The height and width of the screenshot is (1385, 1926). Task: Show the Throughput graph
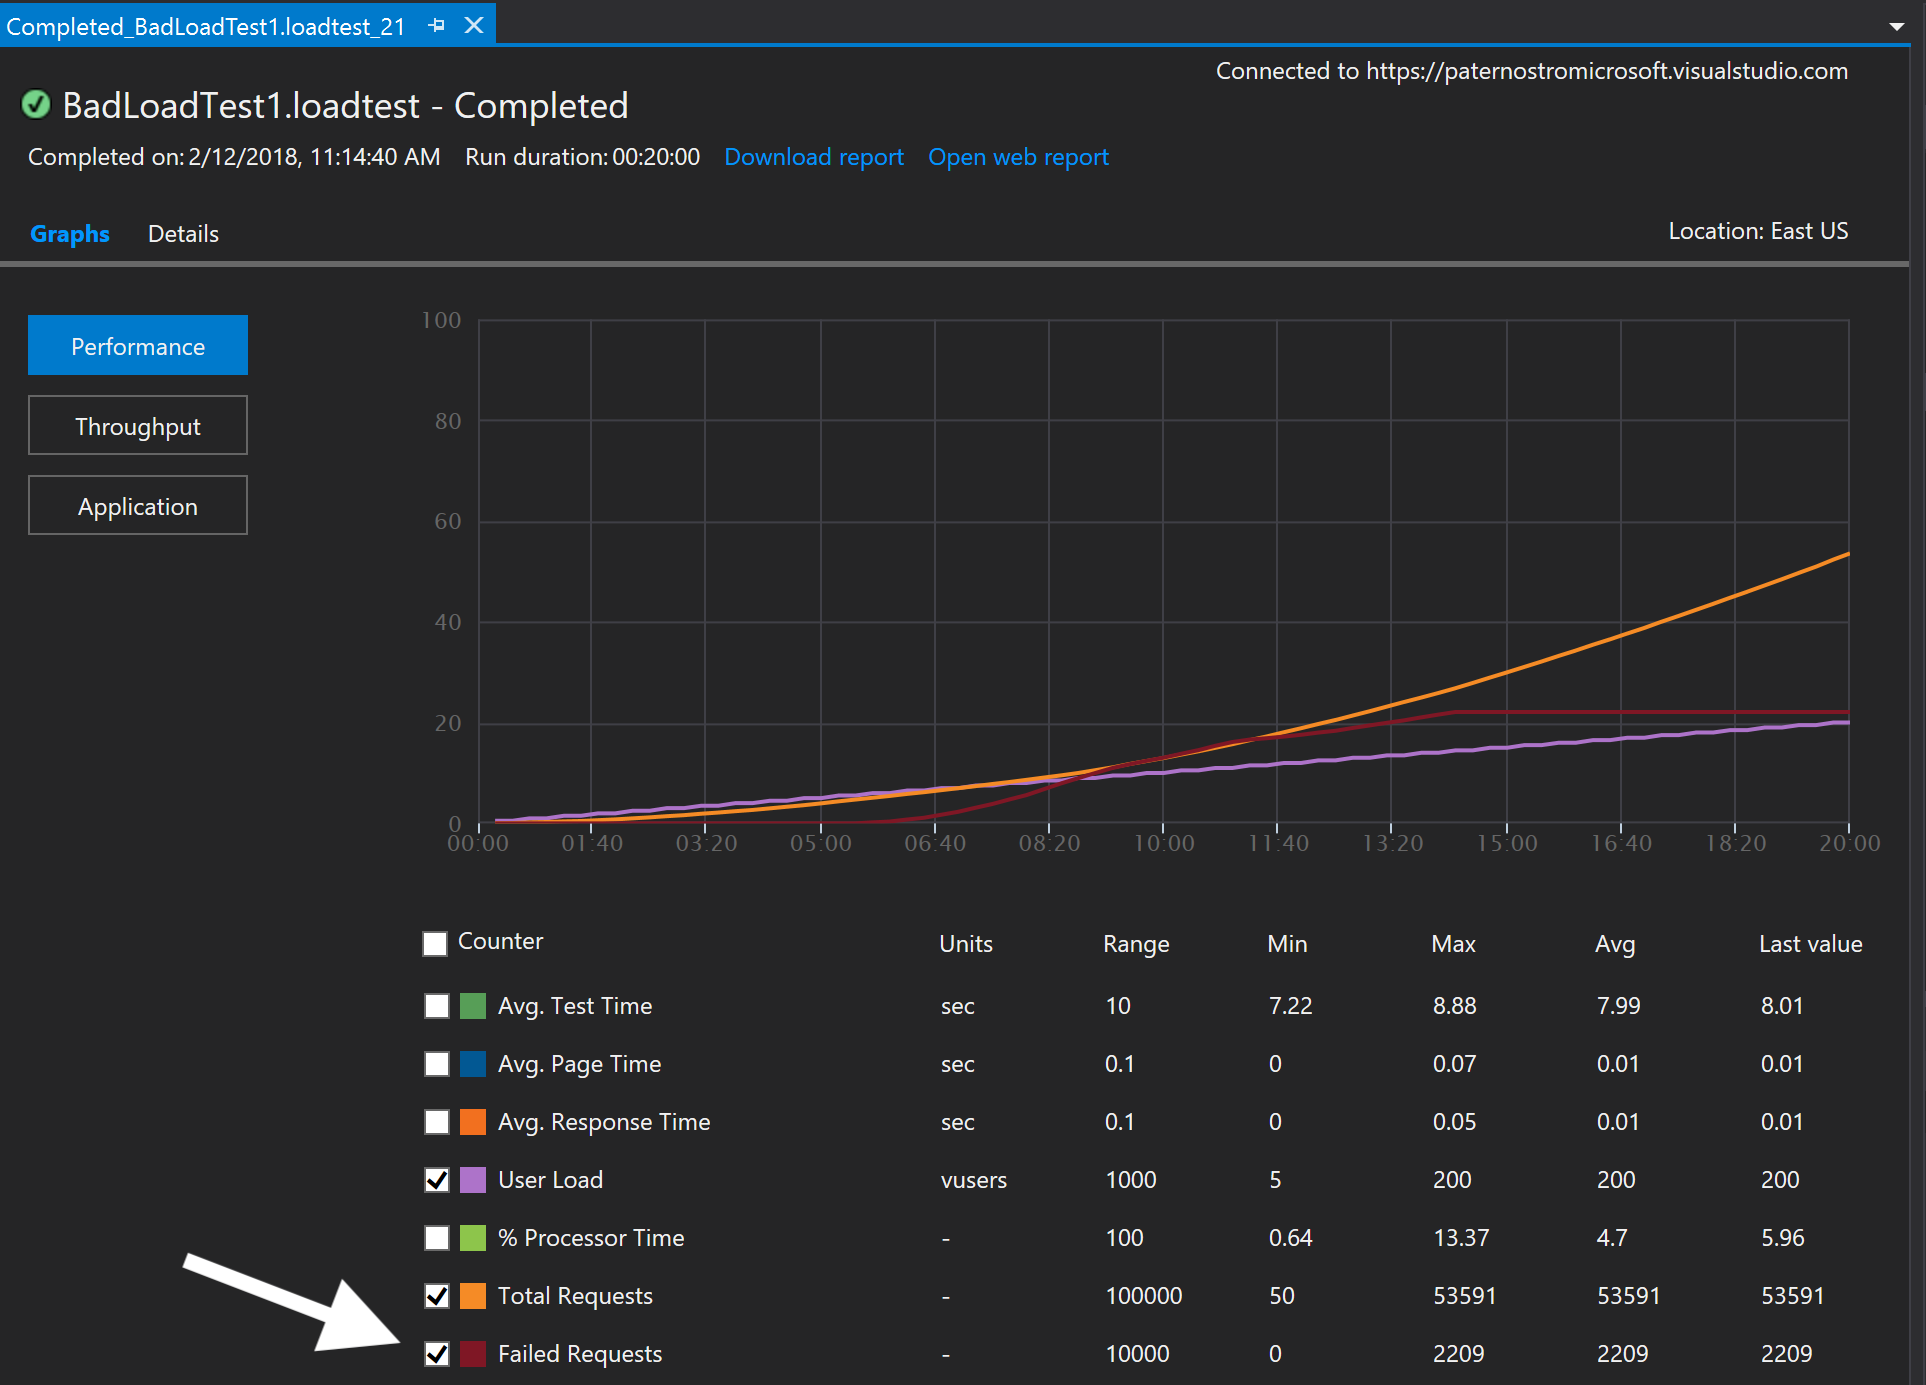pos(138,426)
